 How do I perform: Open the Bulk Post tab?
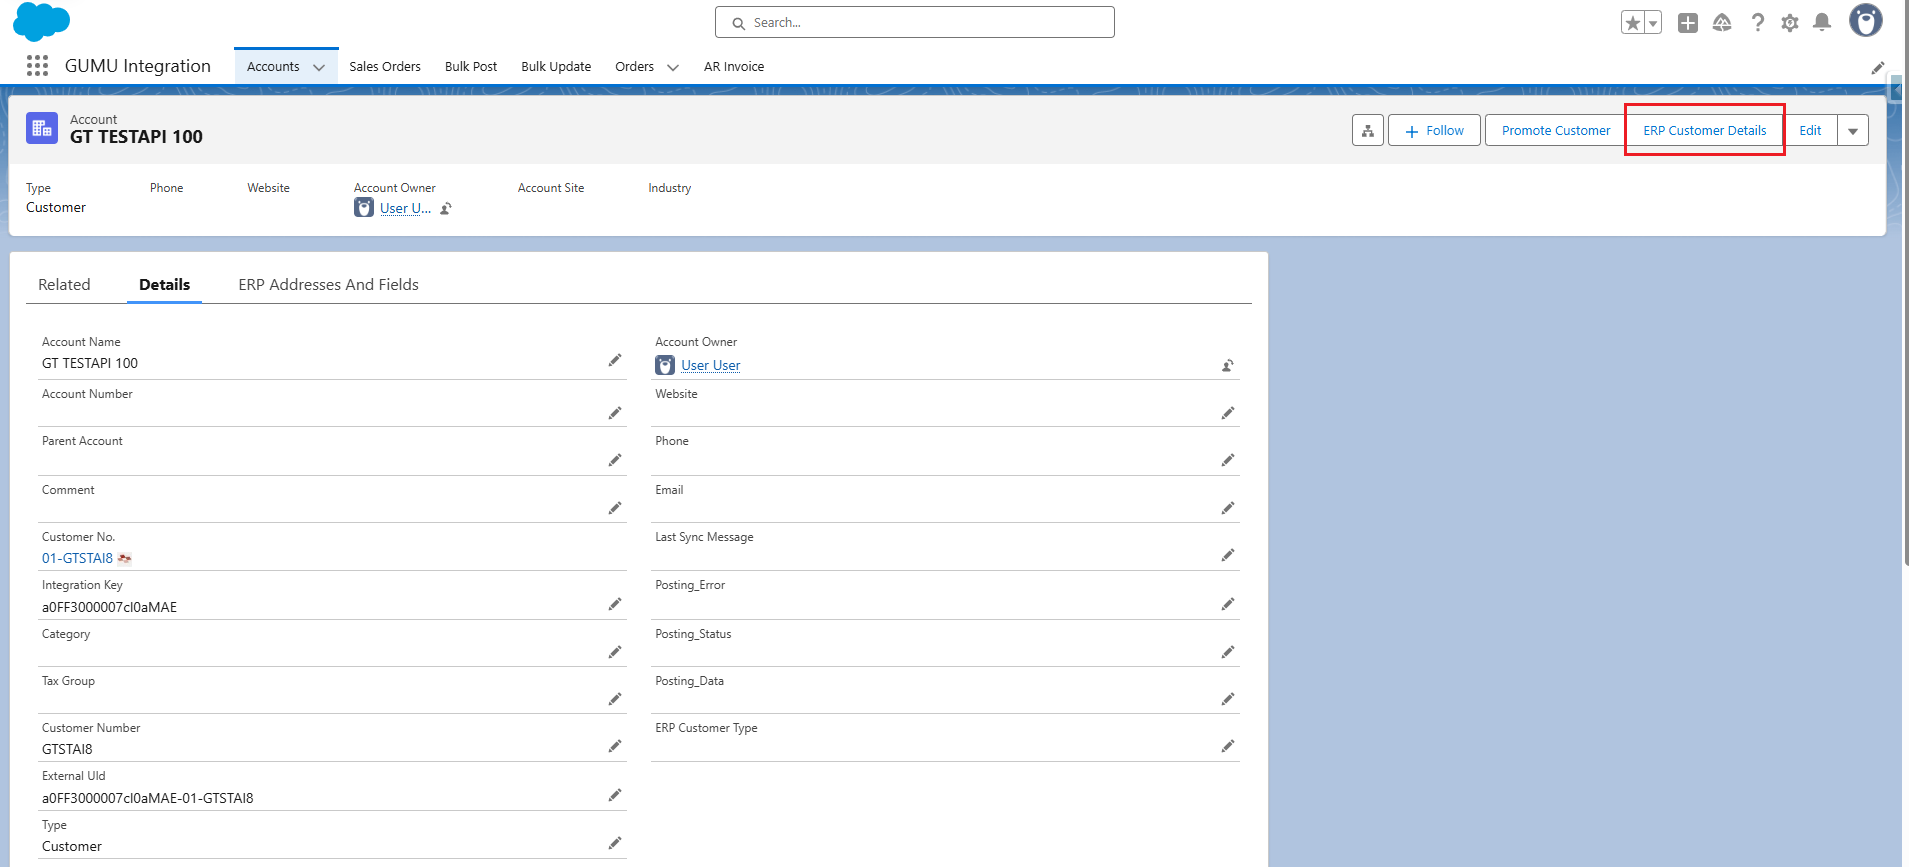471,67
